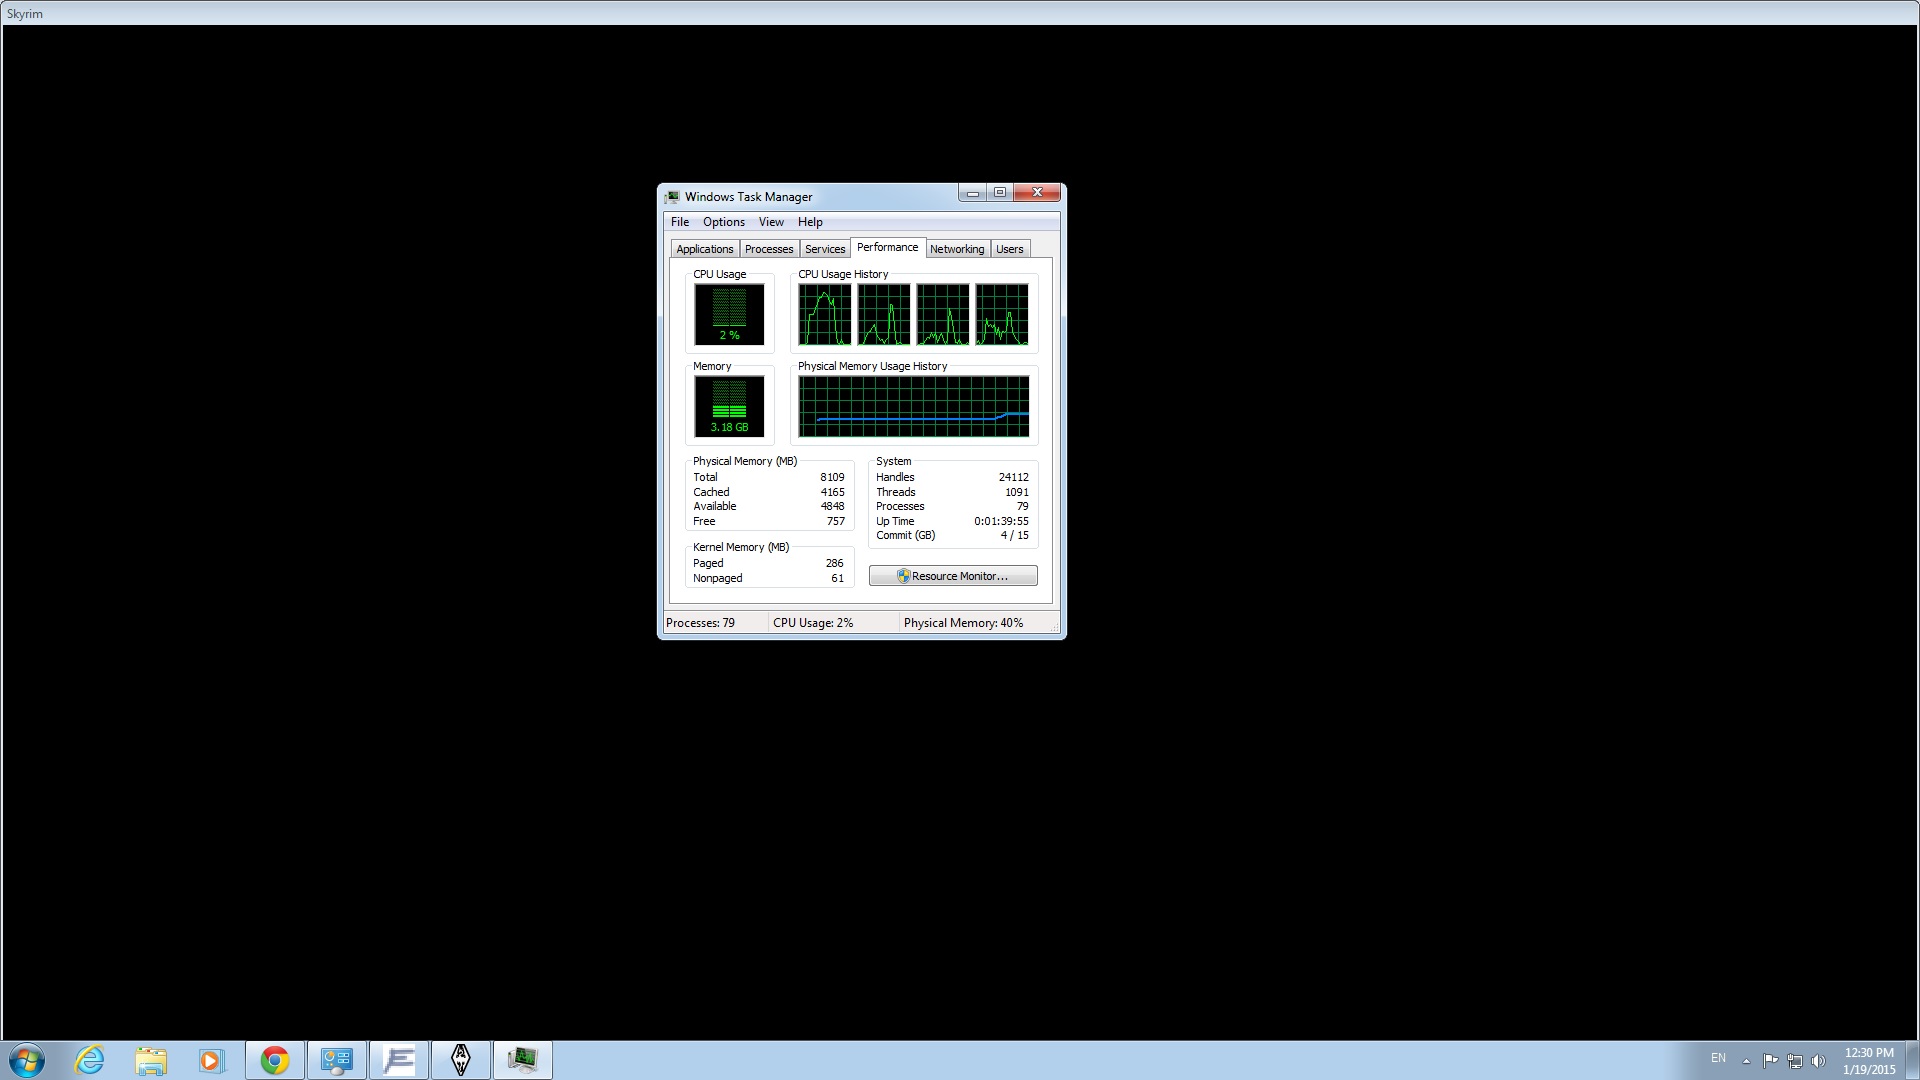Minimize the Task Manager window
Image resolution: width=1920 pixels, height=1080 pixels.
(x=972, y=193)
